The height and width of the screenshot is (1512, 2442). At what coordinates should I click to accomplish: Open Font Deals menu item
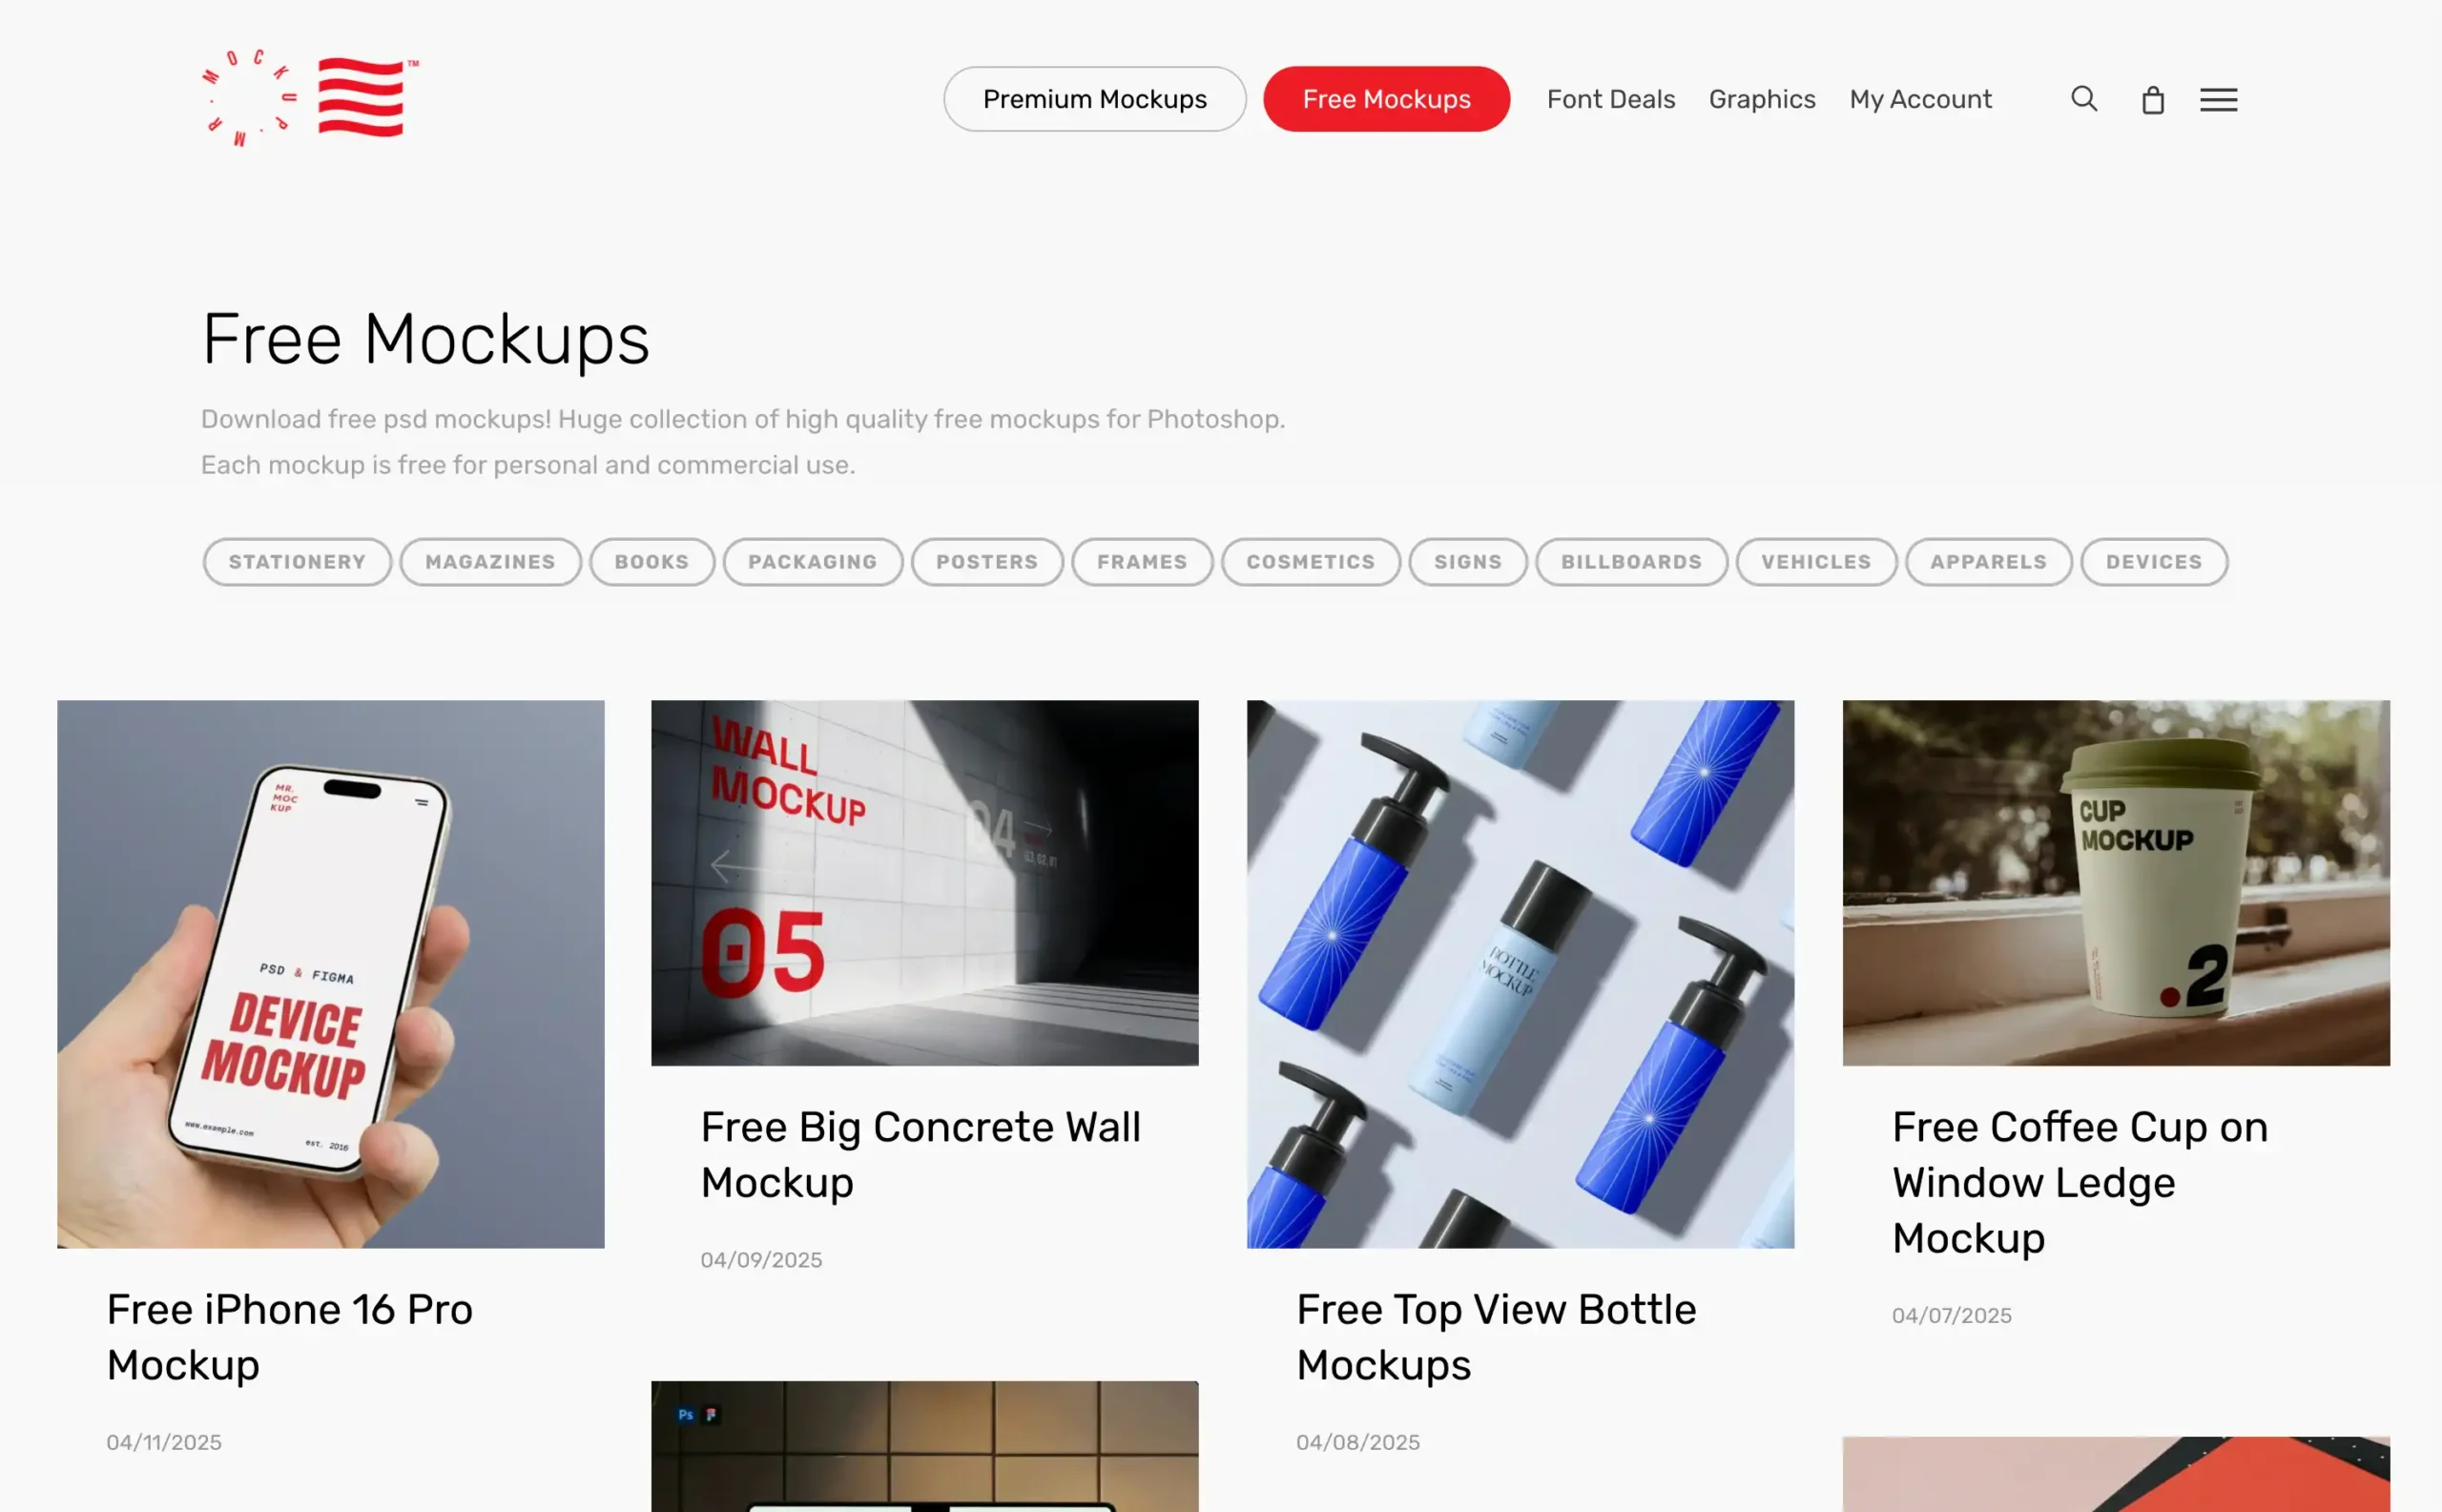point(1610,99)
